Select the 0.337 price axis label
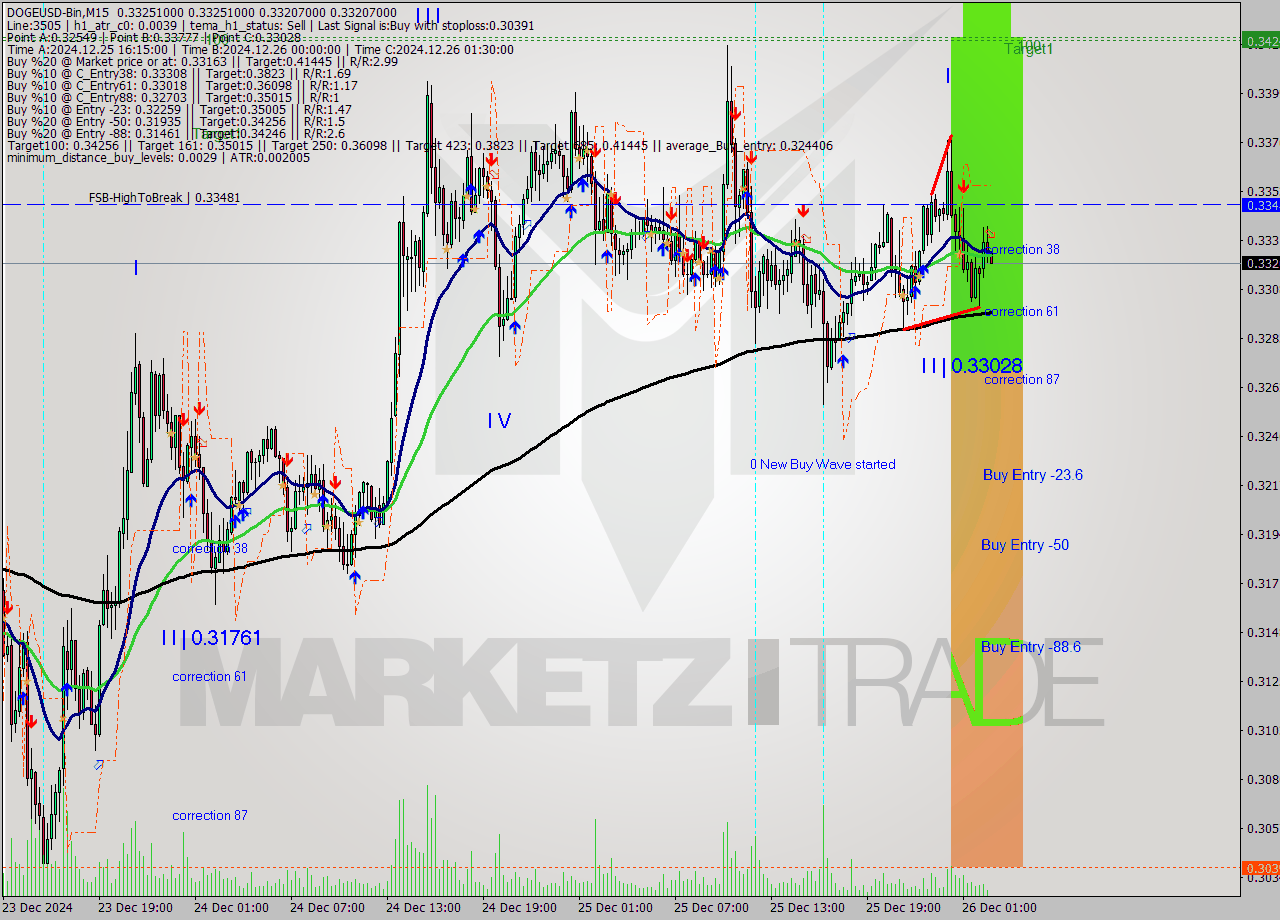This screenshot has height=920, width=1280. (x=1261, y=142)
